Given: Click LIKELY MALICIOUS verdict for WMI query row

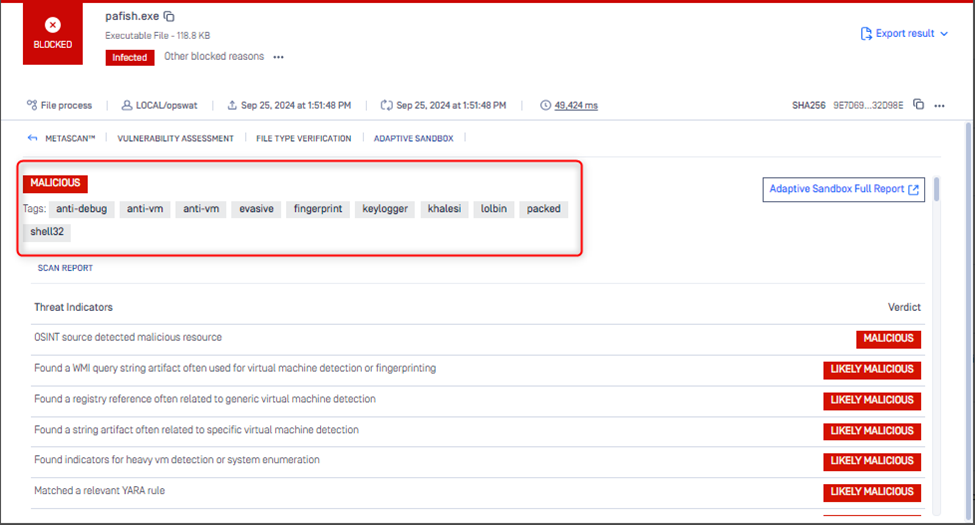Looking at the screenshot, I should click(872, 370).
